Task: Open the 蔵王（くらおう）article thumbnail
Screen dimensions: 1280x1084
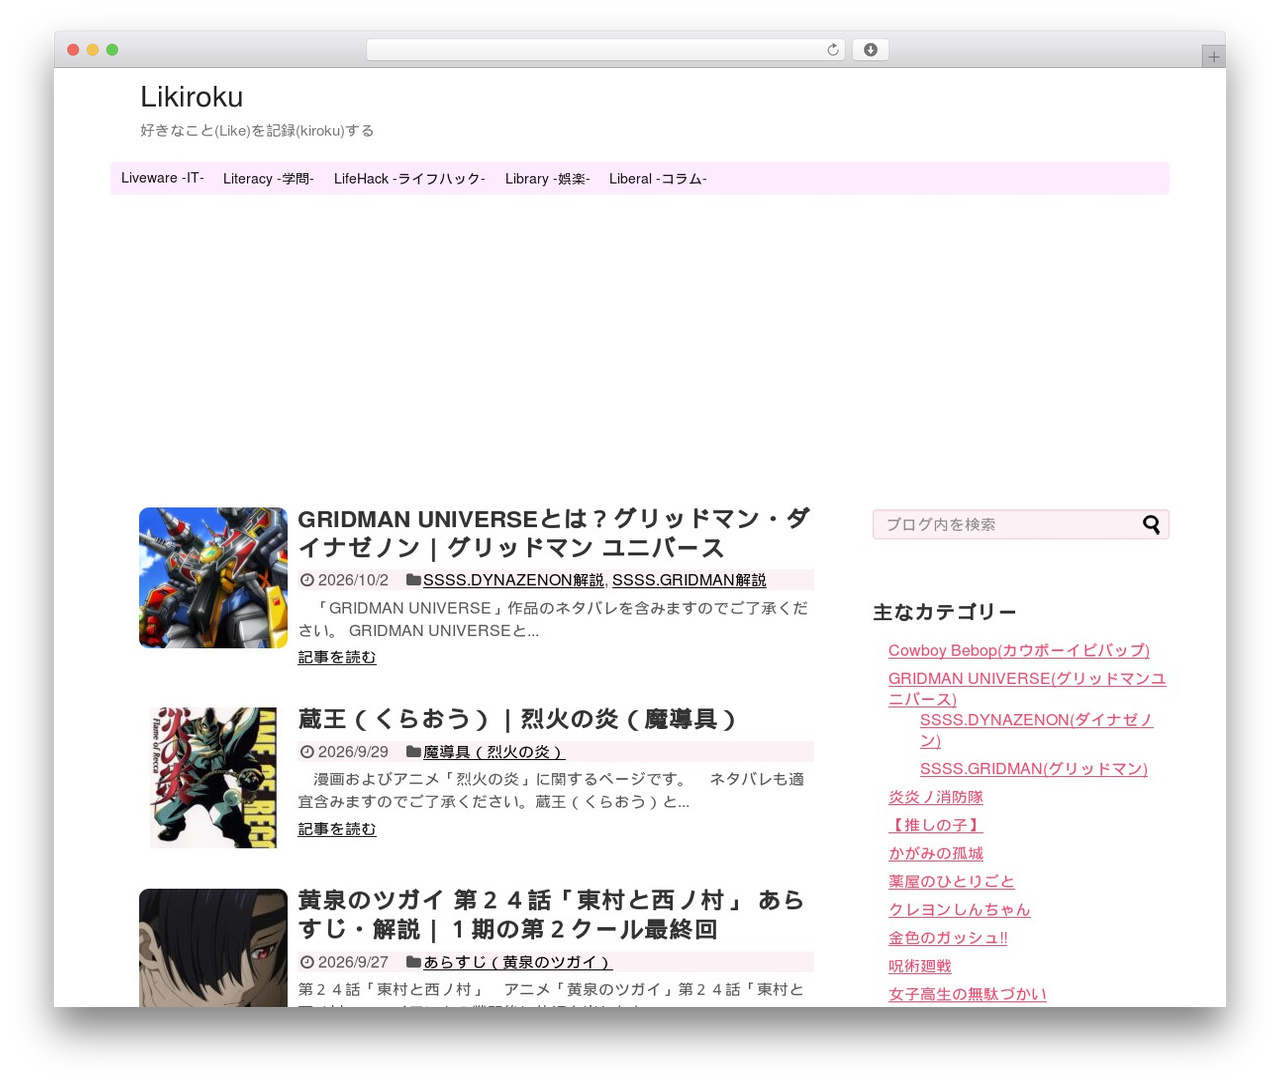Action: click(213, 778)
